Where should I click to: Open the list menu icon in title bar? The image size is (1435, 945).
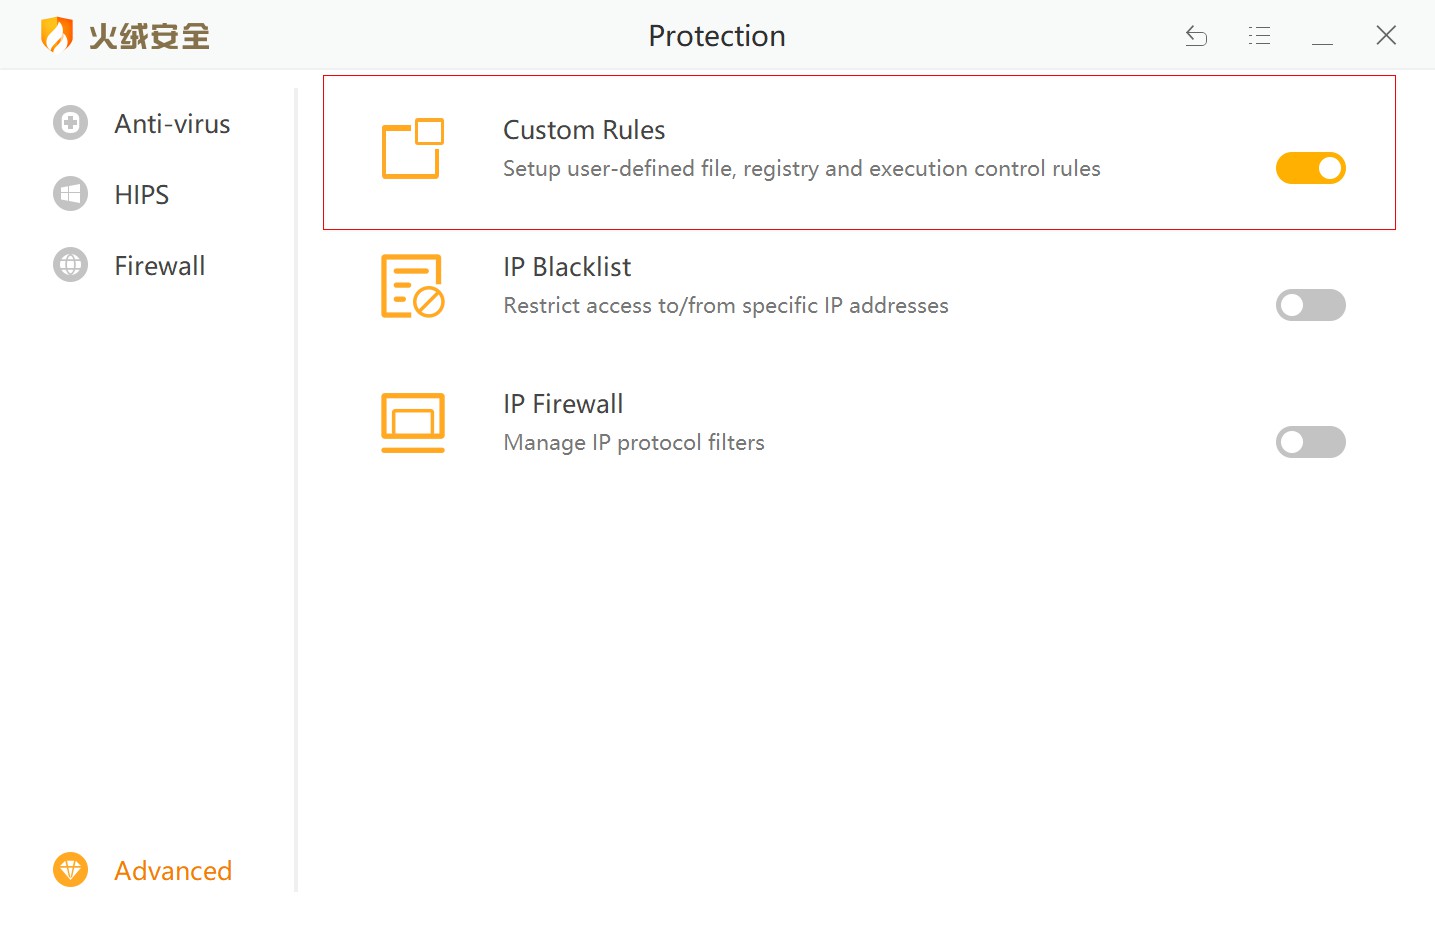1259,36
